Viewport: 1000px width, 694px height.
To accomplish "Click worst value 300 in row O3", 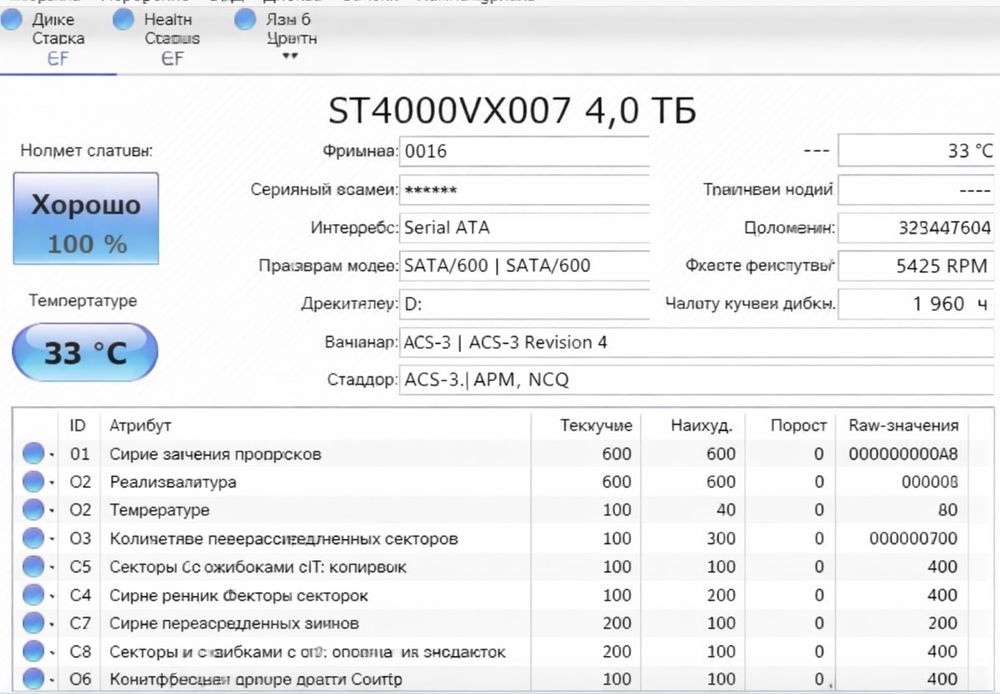I will coord(721,538).
